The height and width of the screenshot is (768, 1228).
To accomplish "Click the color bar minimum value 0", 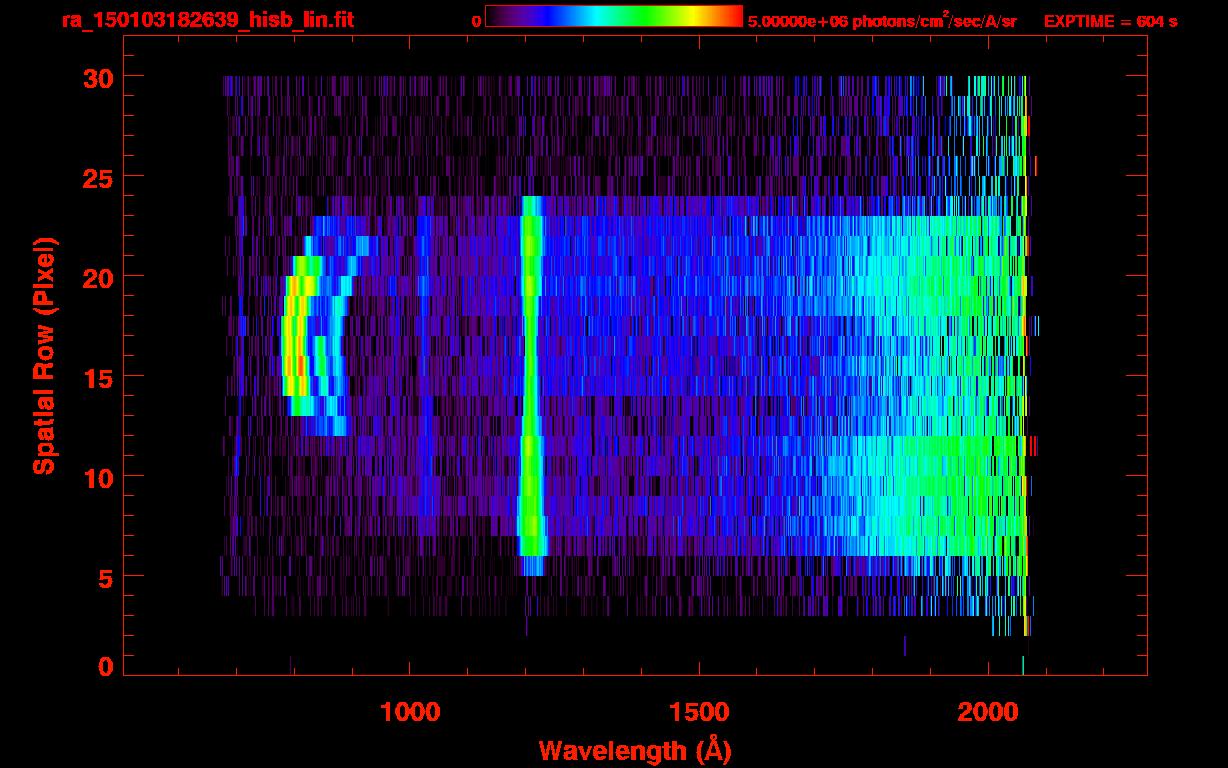I will [476, 21].
